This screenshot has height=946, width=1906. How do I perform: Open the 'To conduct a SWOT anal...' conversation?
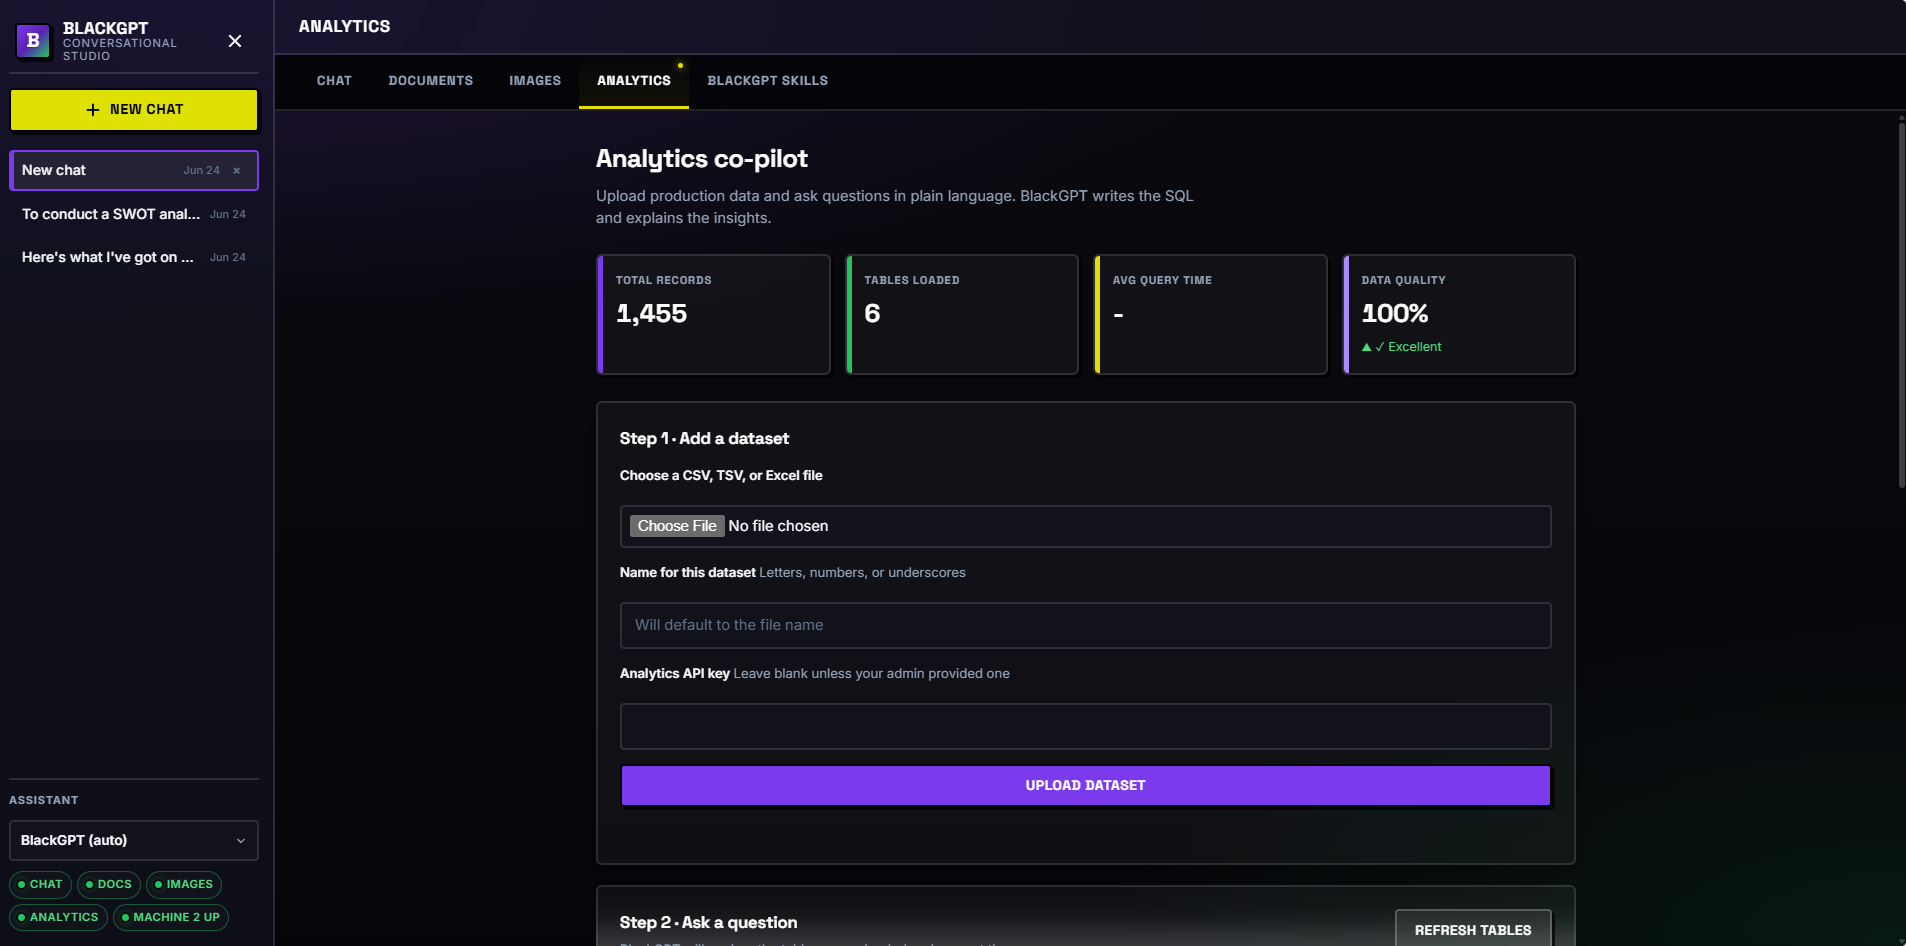tap(134, 214)
